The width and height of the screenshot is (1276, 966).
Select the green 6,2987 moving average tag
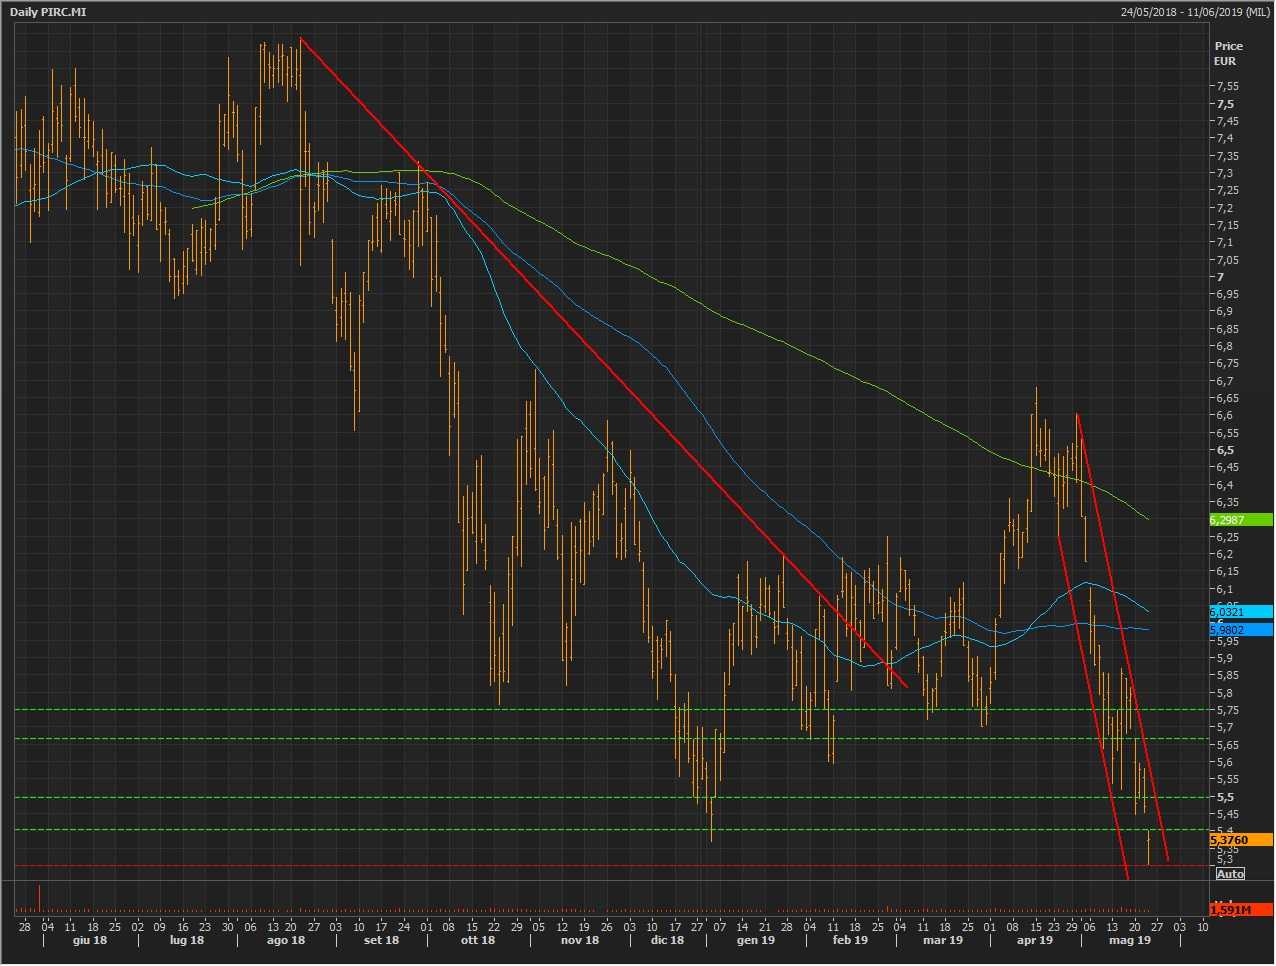(1240, 520)
